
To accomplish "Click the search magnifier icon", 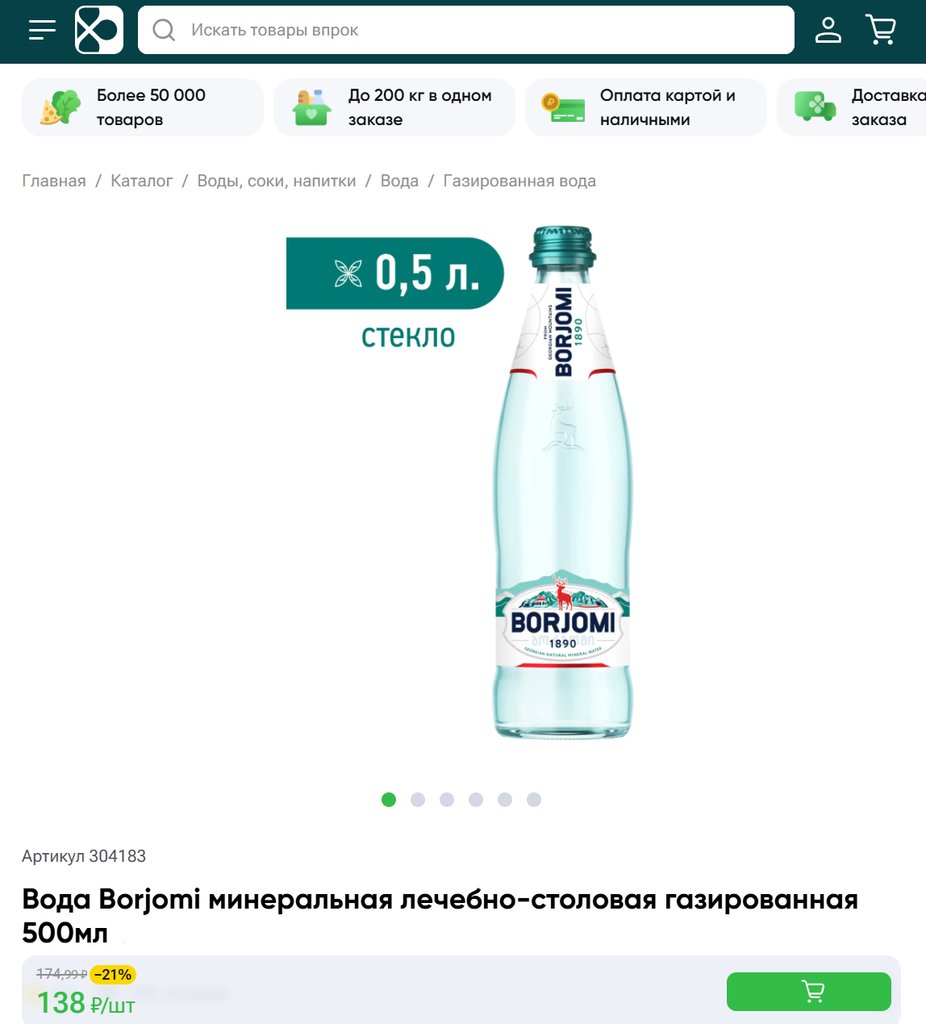I will click(x=163, y=30).
